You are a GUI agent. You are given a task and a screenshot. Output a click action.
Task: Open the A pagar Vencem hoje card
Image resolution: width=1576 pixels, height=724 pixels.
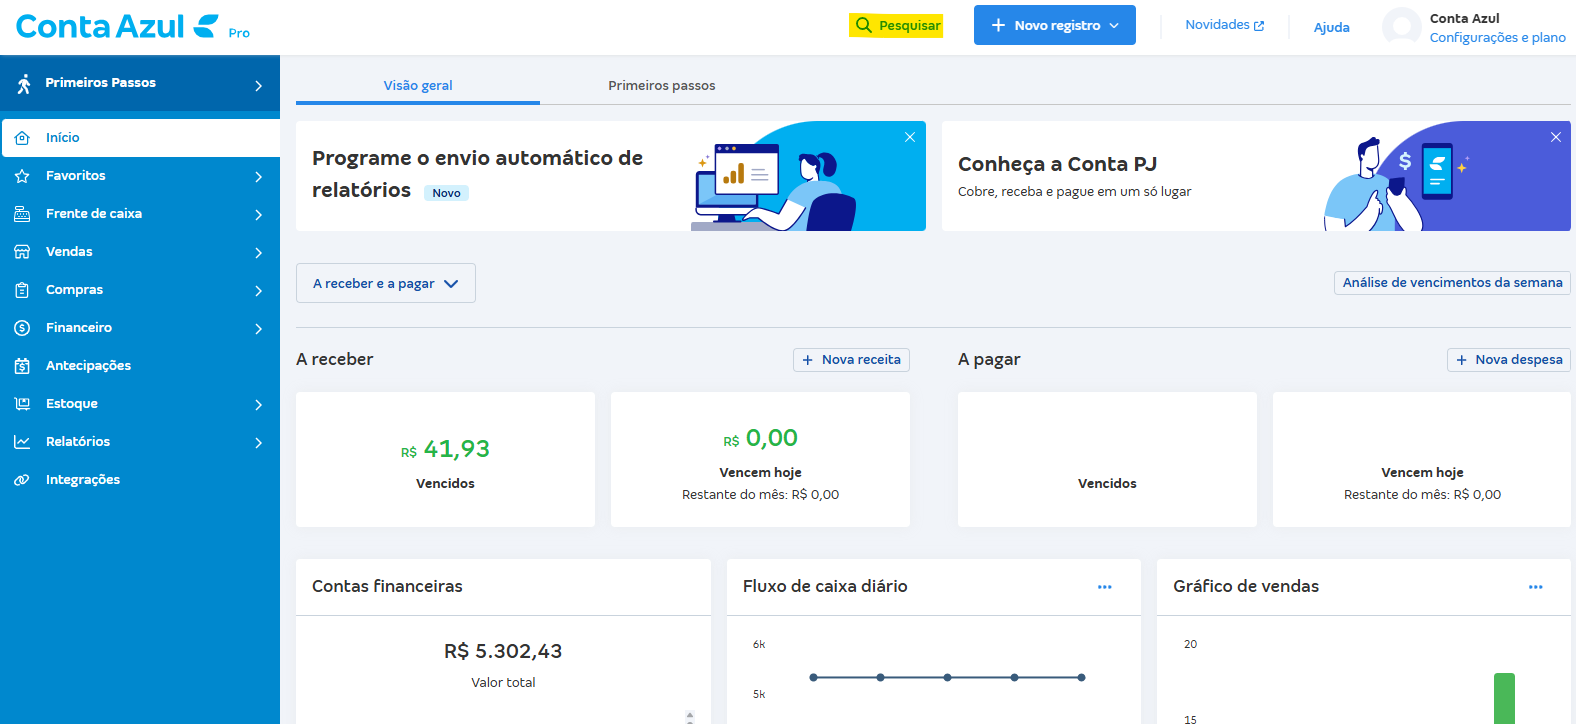click(1422, 460)
